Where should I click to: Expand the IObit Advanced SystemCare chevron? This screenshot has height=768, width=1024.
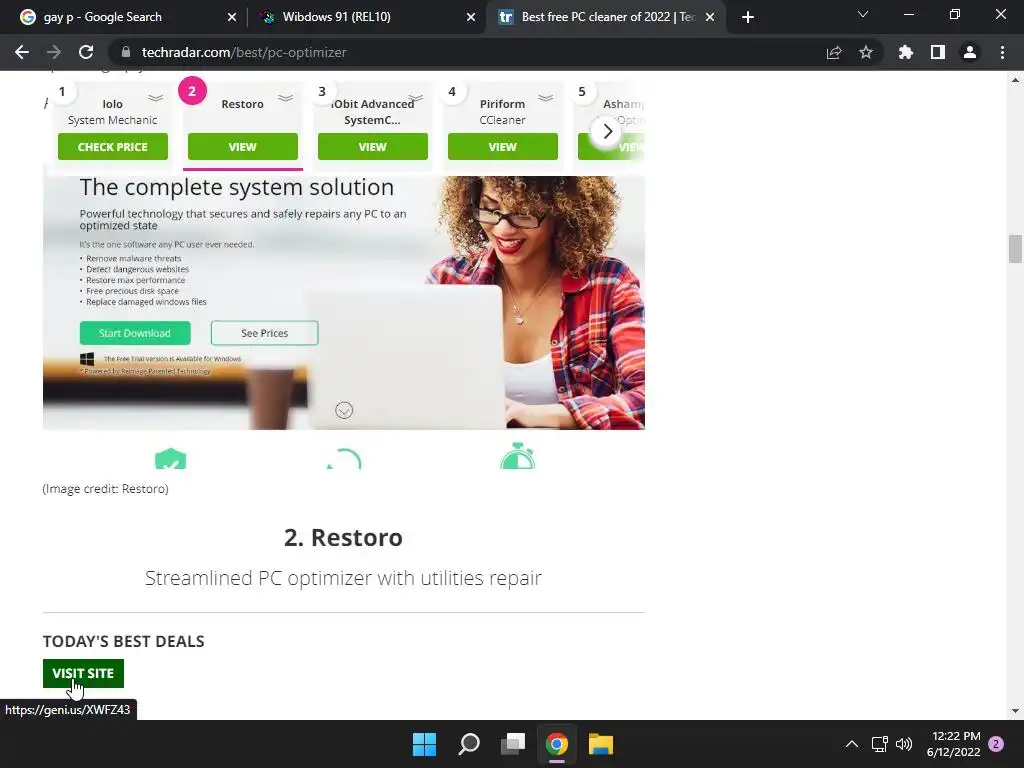[x=416, y=99]
